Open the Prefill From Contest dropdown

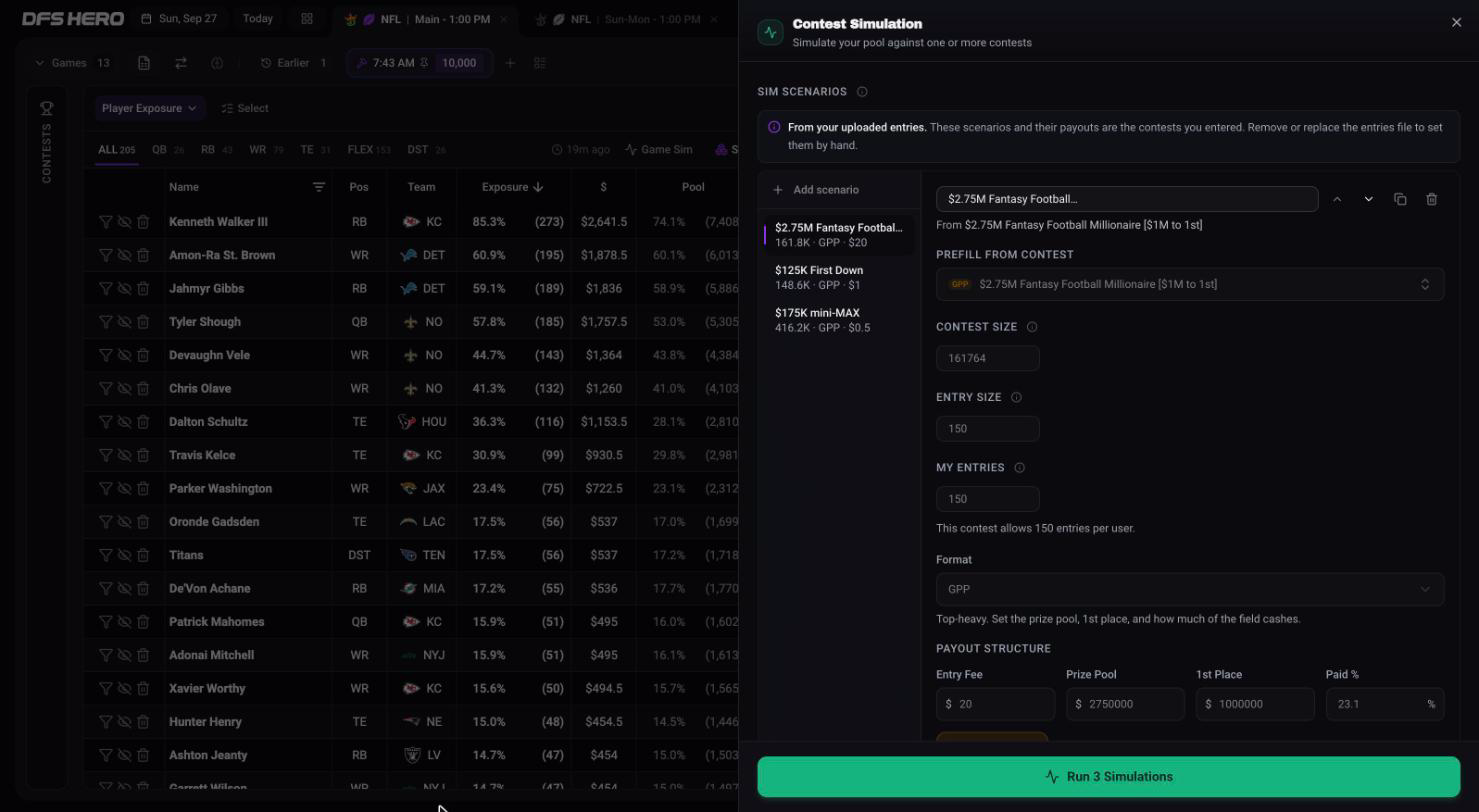[x=1190, y=284]
